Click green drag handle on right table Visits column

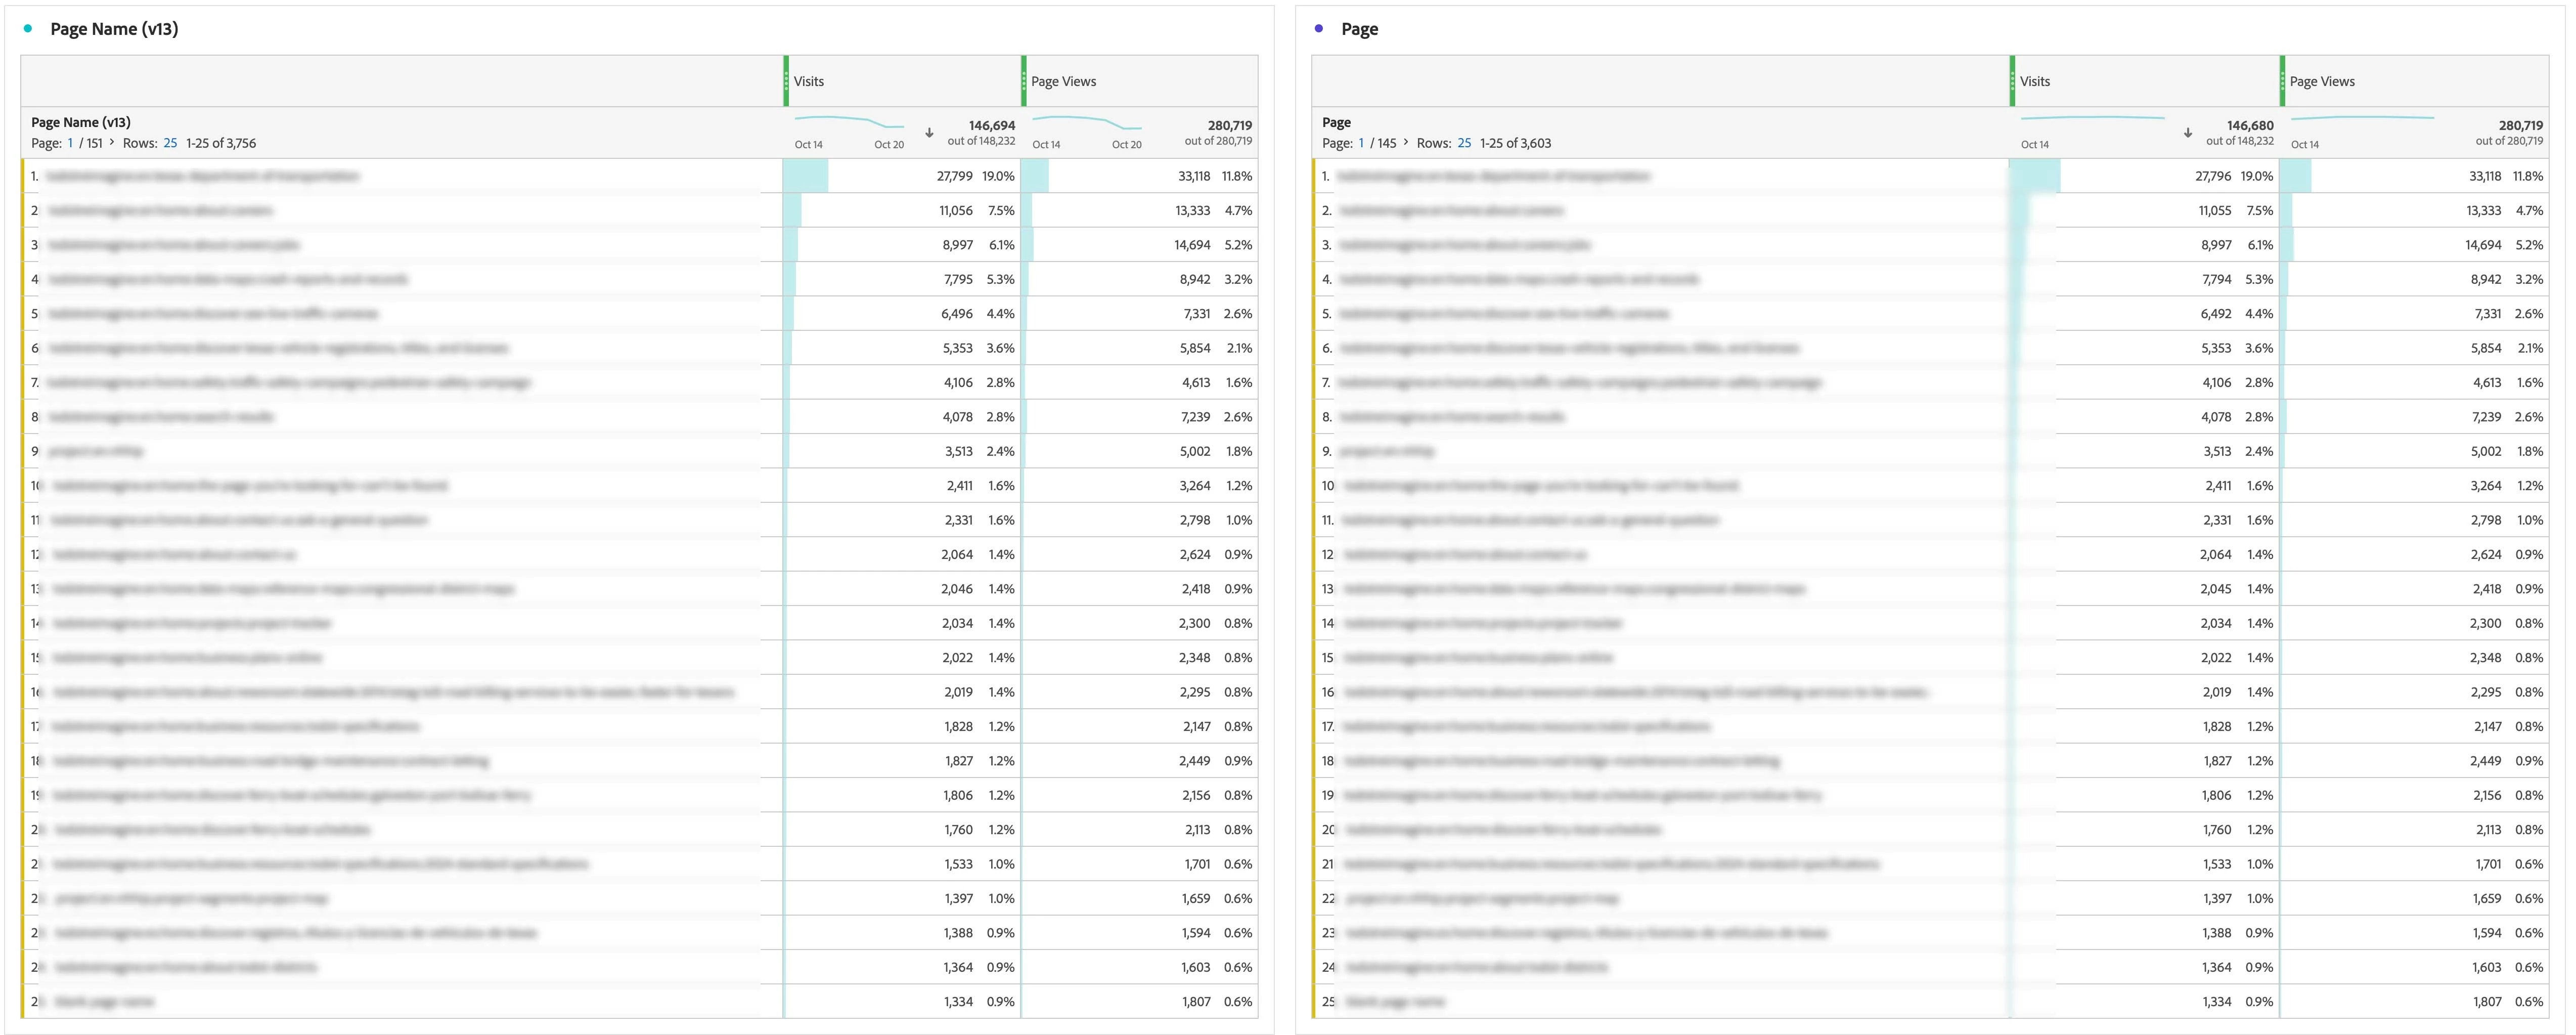point(2012,81)
